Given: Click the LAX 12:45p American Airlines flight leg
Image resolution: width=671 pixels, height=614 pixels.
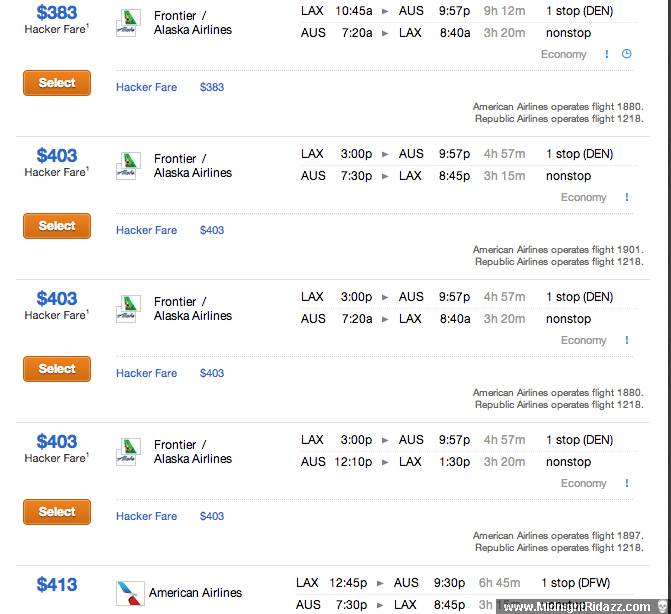Looking at the screenshot, I should pyautogui.click(x=453, y=583).
